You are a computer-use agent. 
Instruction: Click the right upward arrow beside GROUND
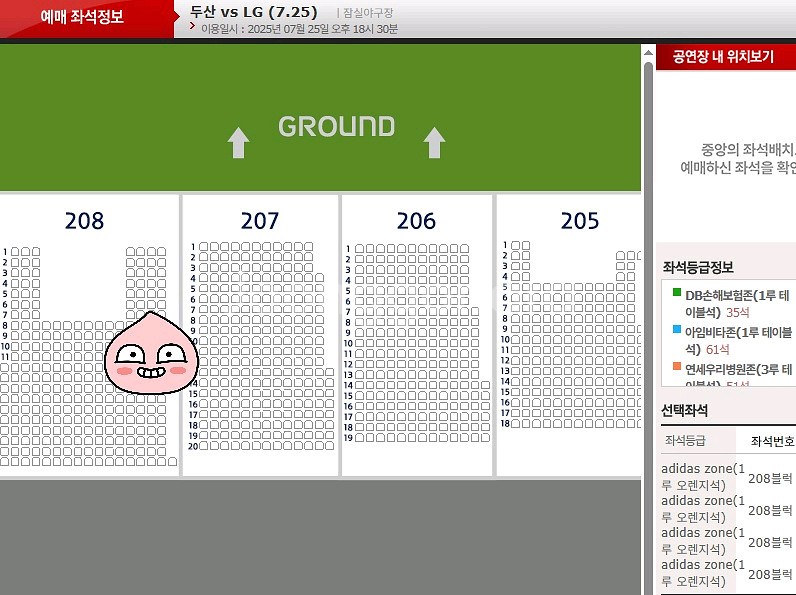(434, 143)
